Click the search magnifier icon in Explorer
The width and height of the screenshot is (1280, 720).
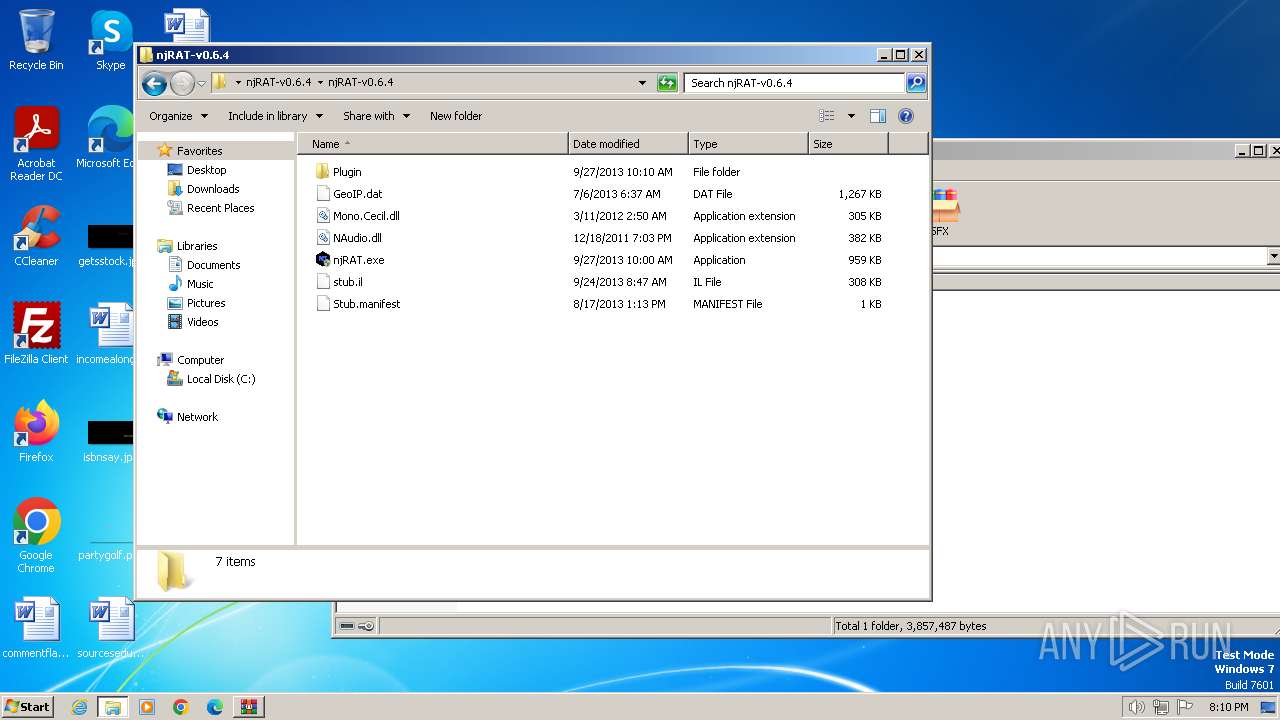pos(915,83)
